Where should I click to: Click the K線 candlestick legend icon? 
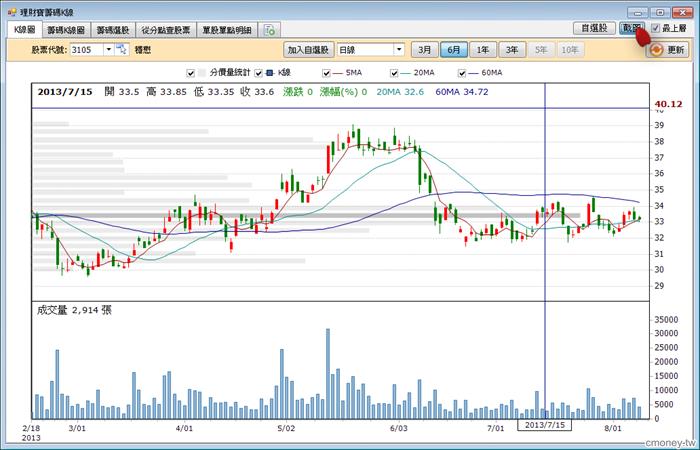point(270,72)
